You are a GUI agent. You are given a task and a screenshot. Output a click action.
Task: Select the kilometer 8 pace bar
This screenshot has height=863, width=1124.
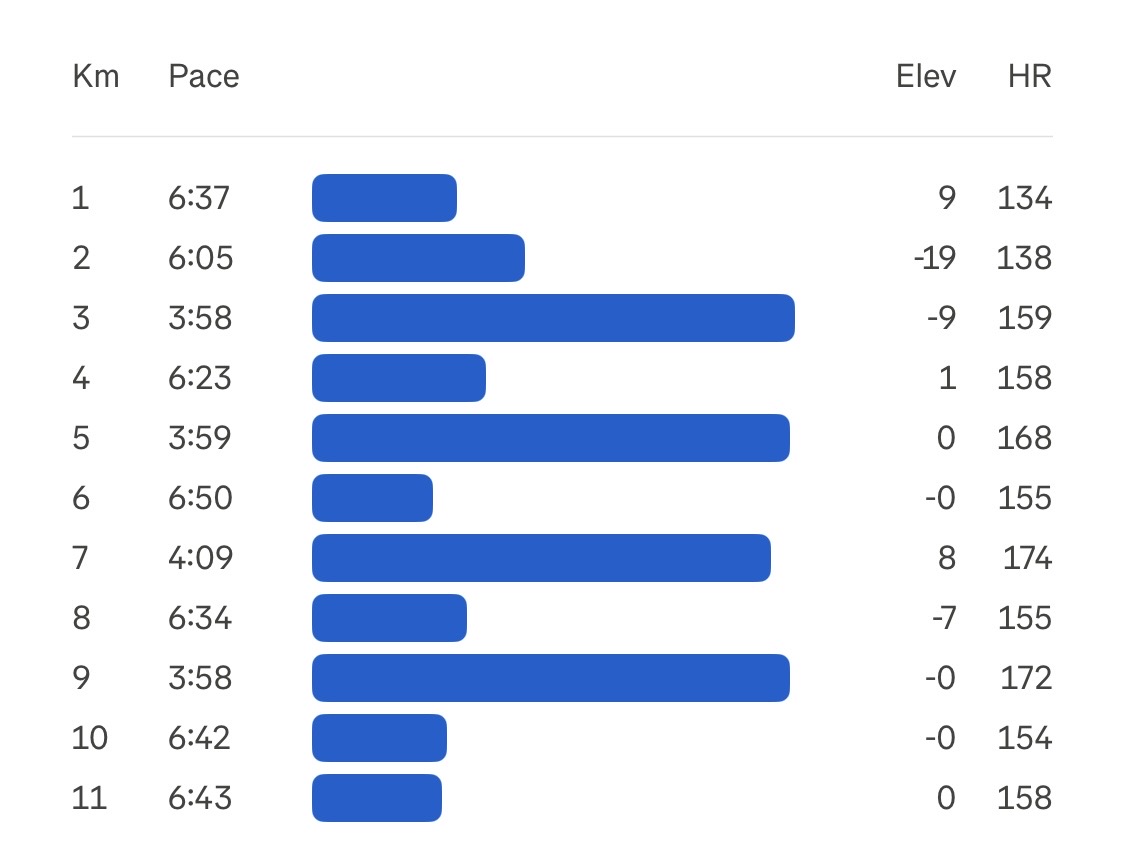[x=389, y=618]
